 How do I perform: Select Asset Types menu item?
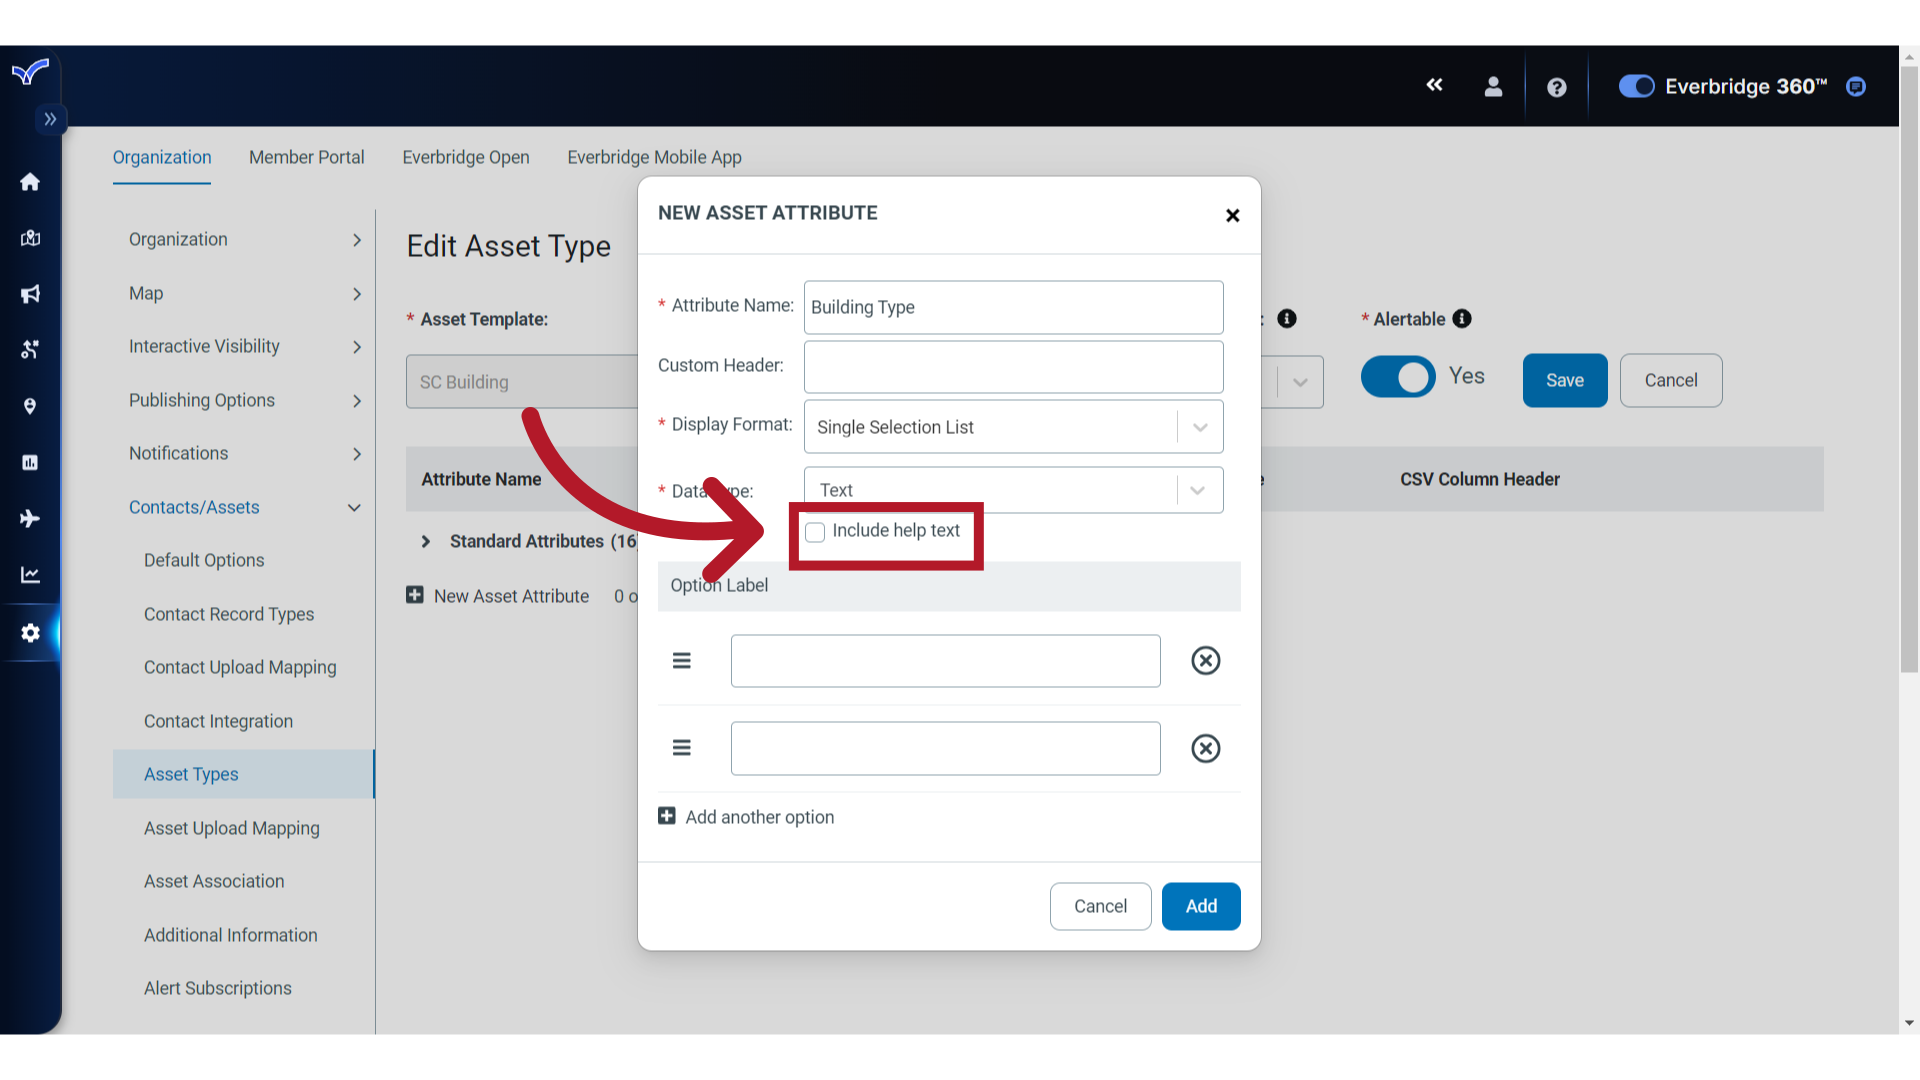pyautogui.click(x=244, y=774)
